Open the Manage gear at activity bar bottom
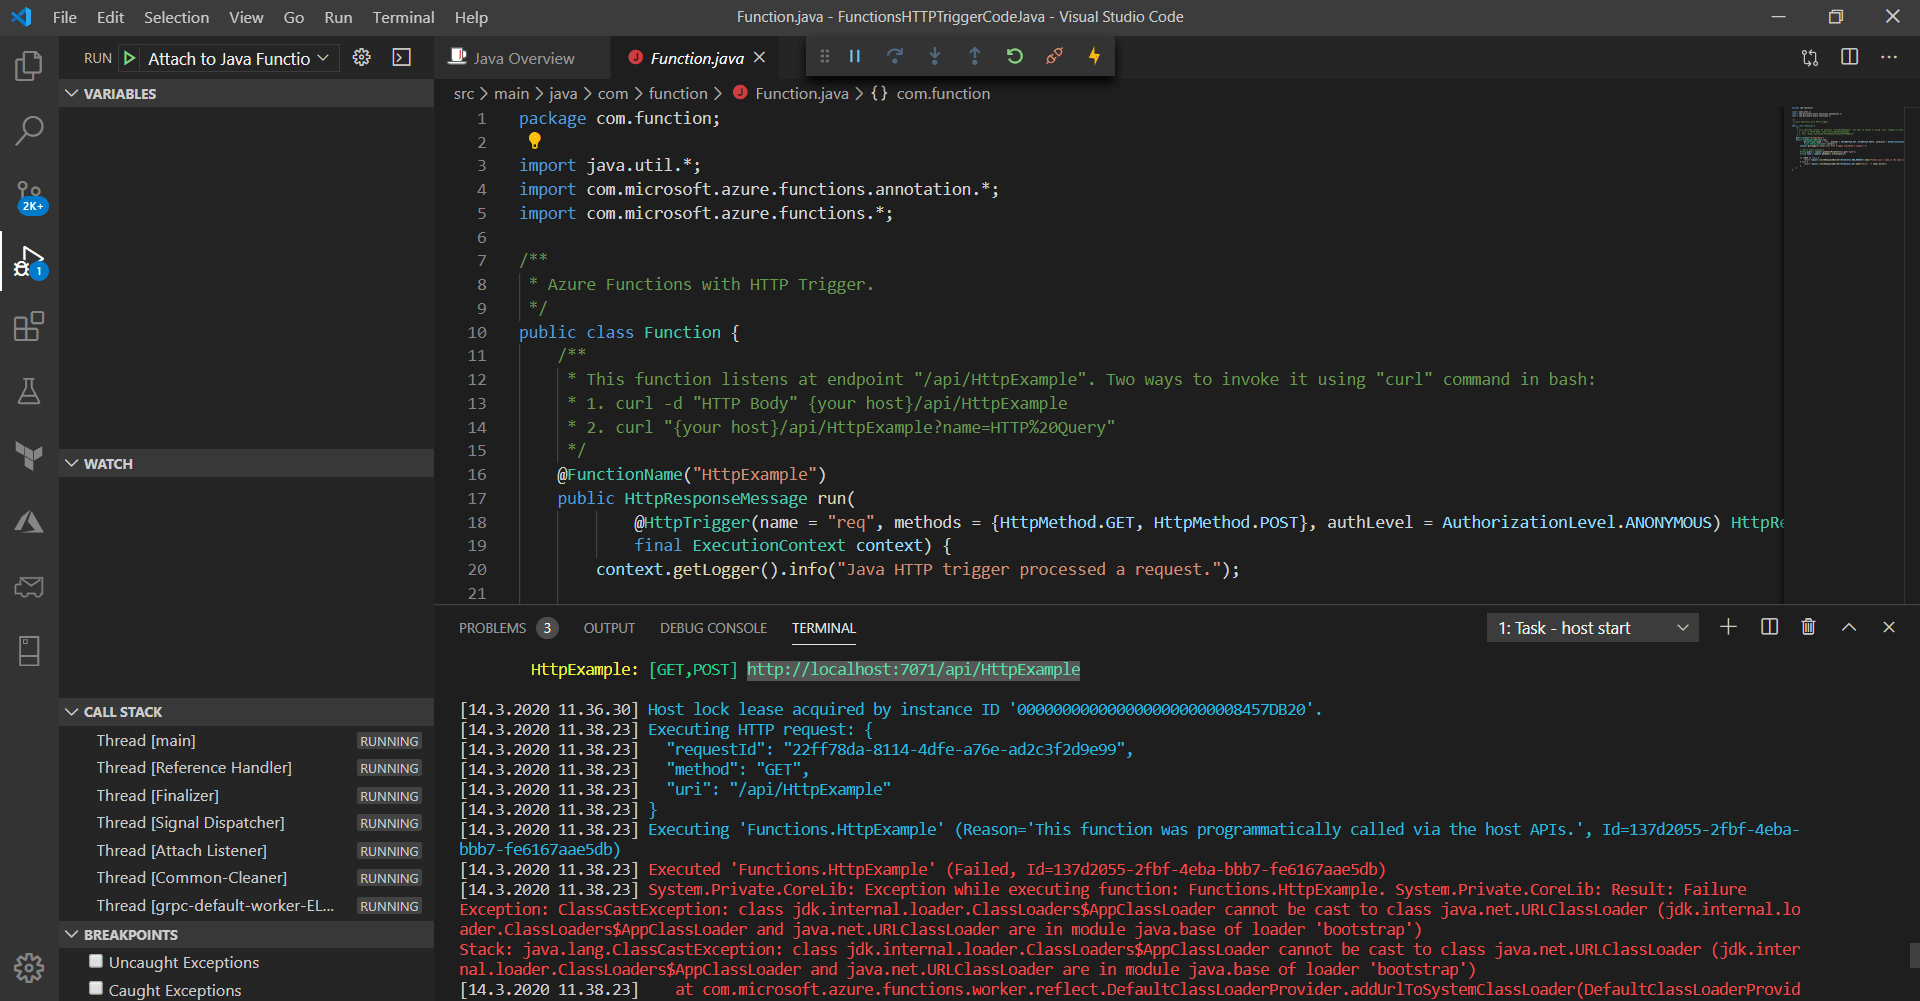This screenshot has width=1920, height=1001. [x=29, y=967]
